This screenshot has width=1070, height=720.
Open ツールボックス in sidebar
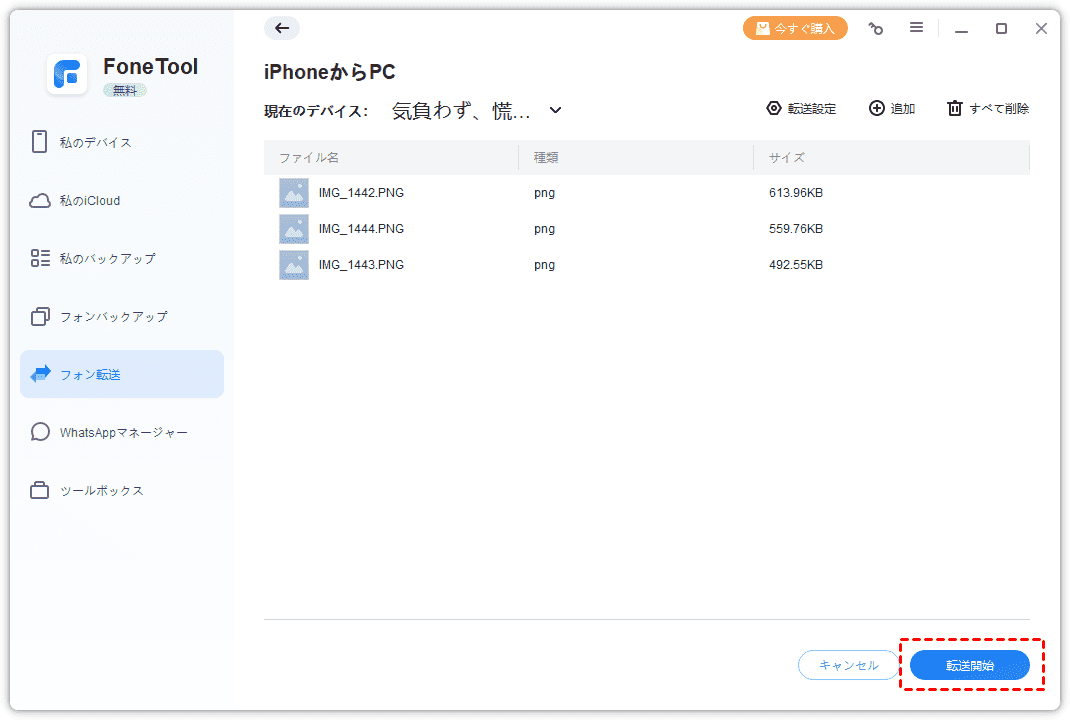(x=101, y=490)
